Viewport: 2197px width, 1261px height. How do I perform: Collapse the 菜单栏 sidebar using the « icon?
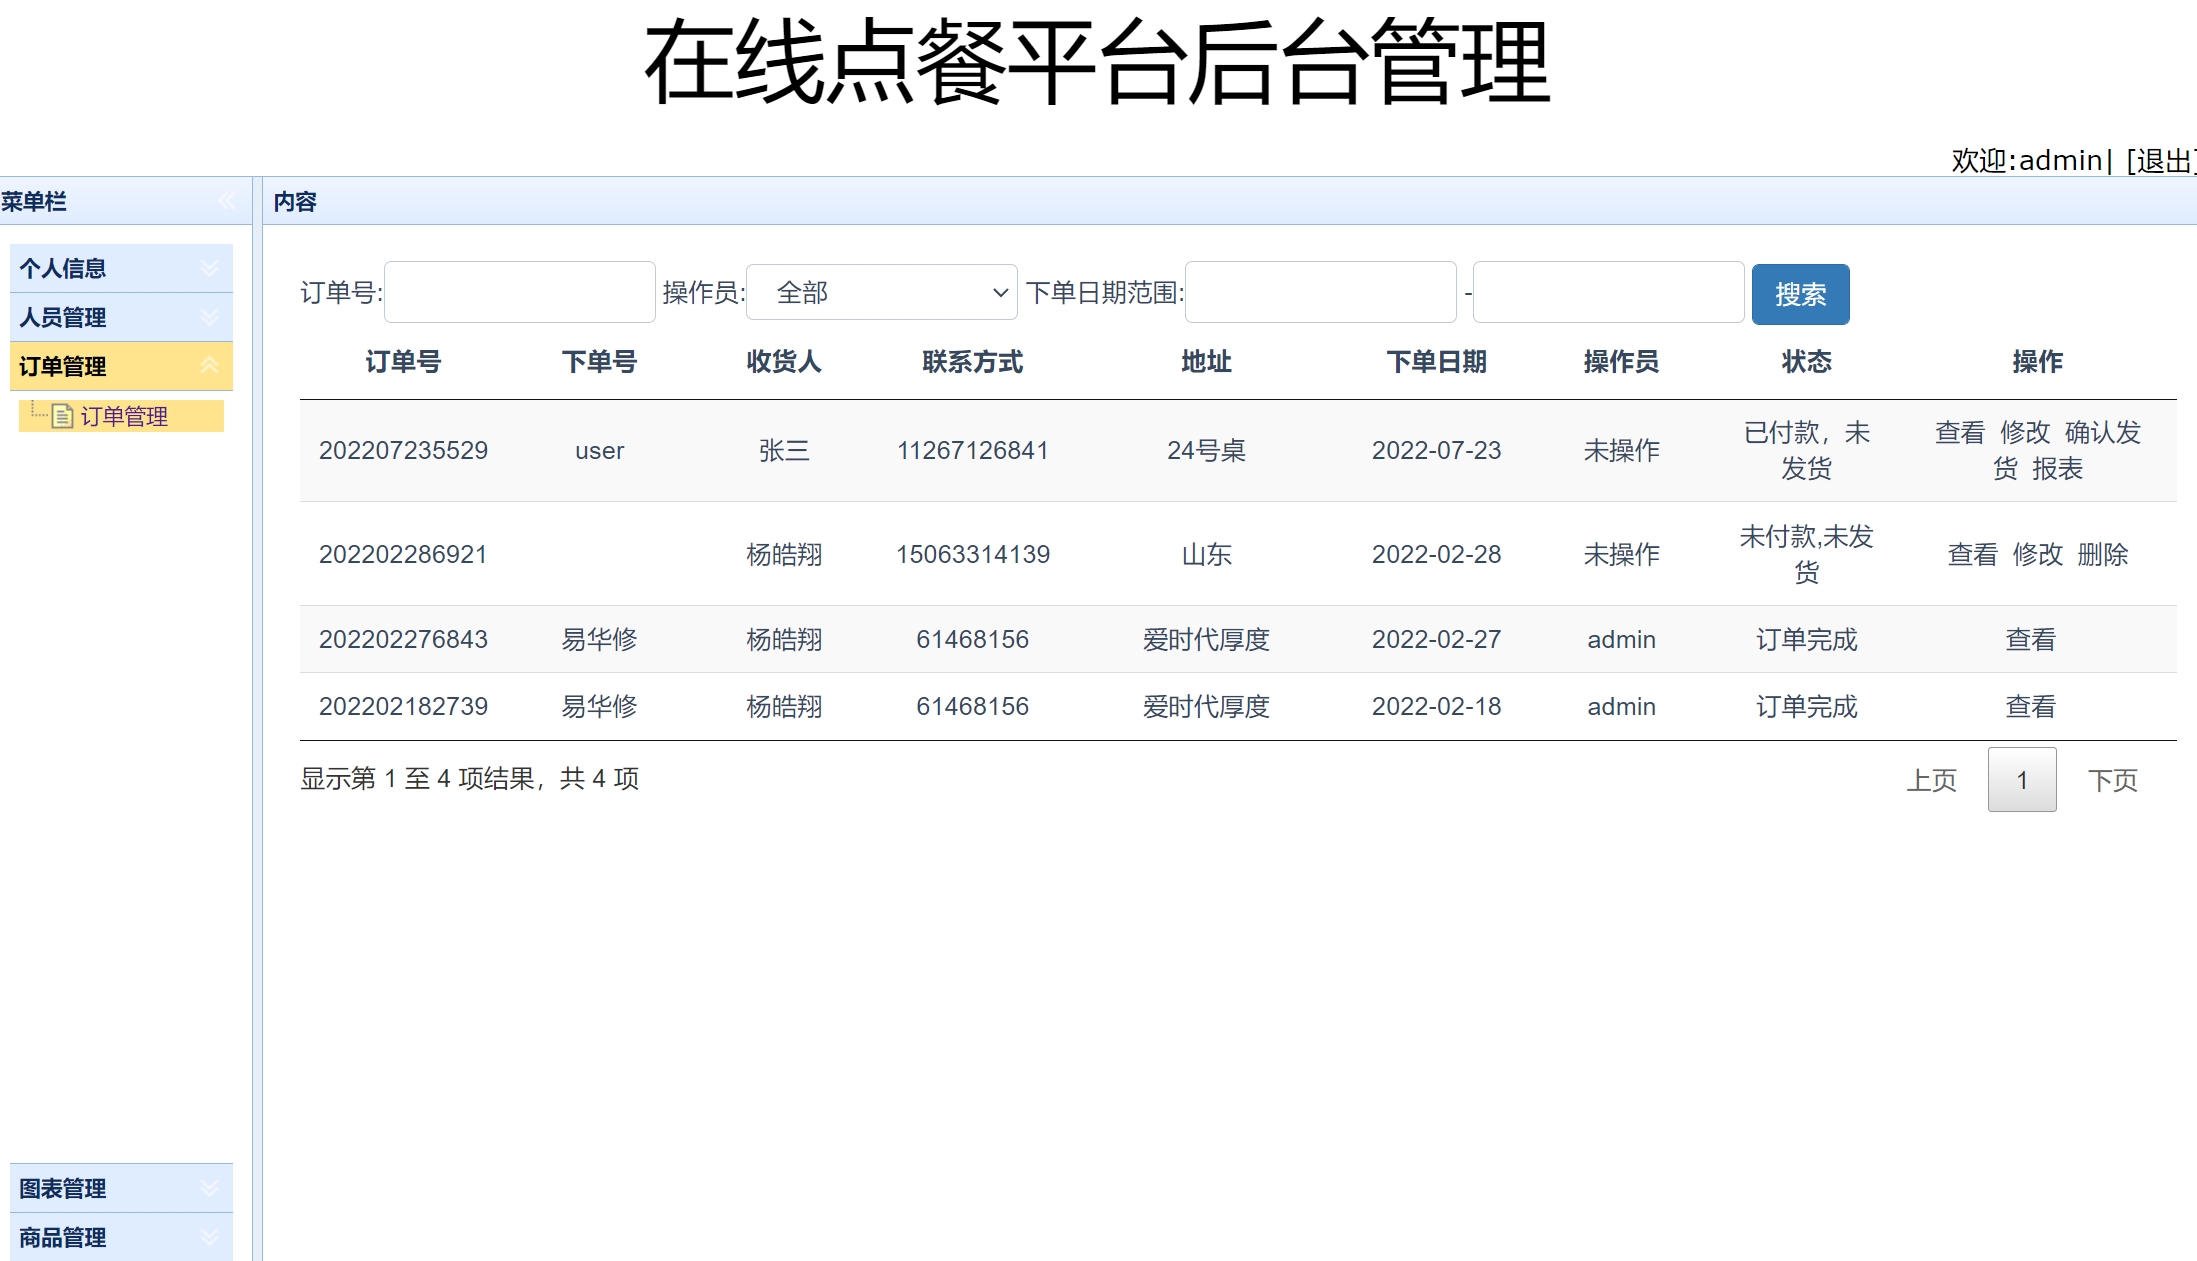coord(226,201)
